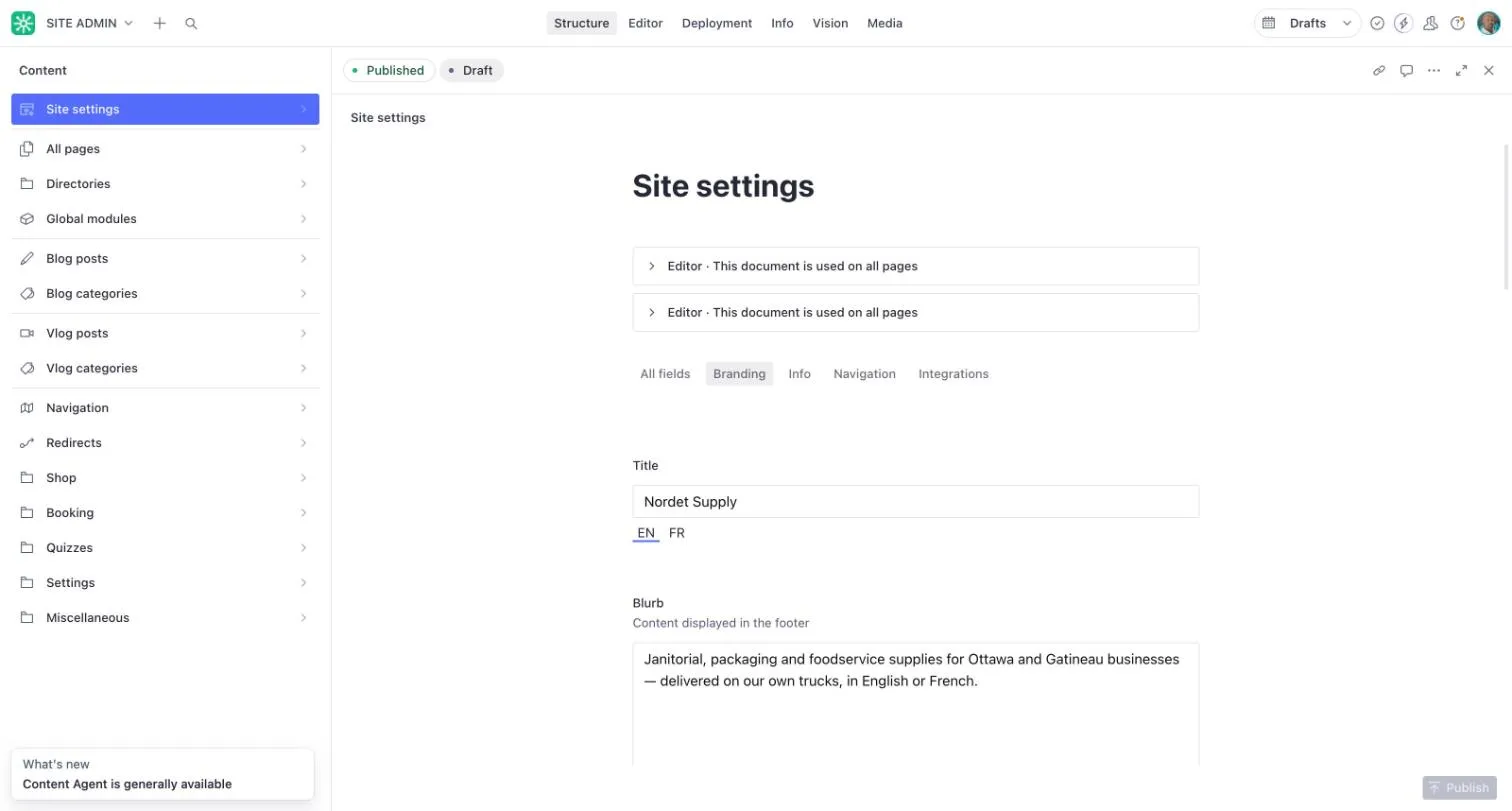Click into the Blurb text area

click(915, 704)
